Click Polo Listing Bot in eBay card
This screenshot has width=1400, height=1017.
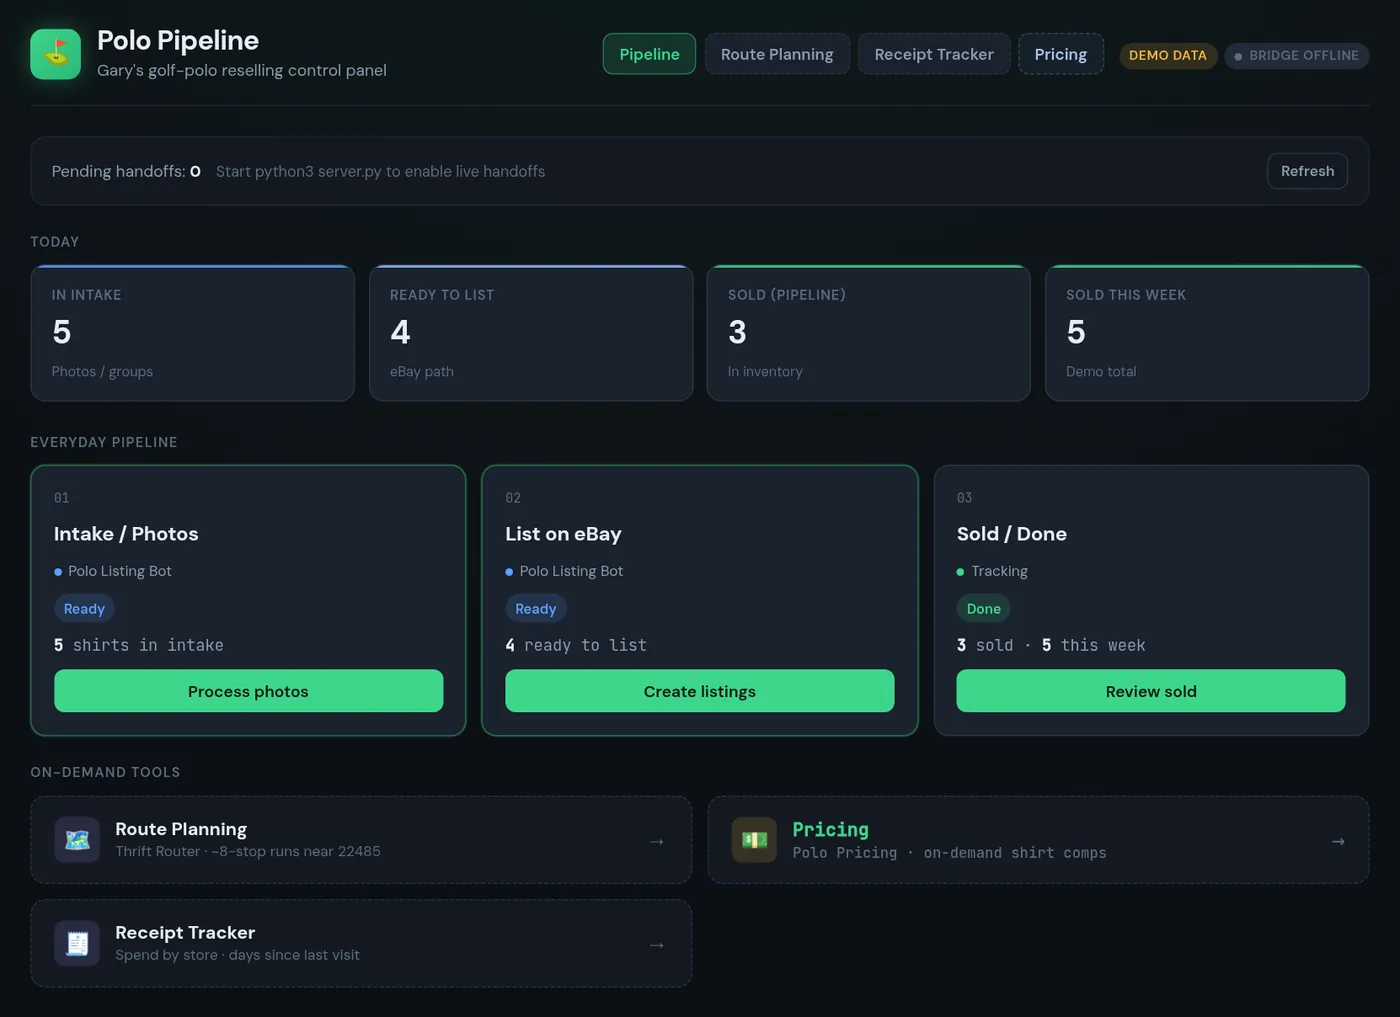point(571,571)
